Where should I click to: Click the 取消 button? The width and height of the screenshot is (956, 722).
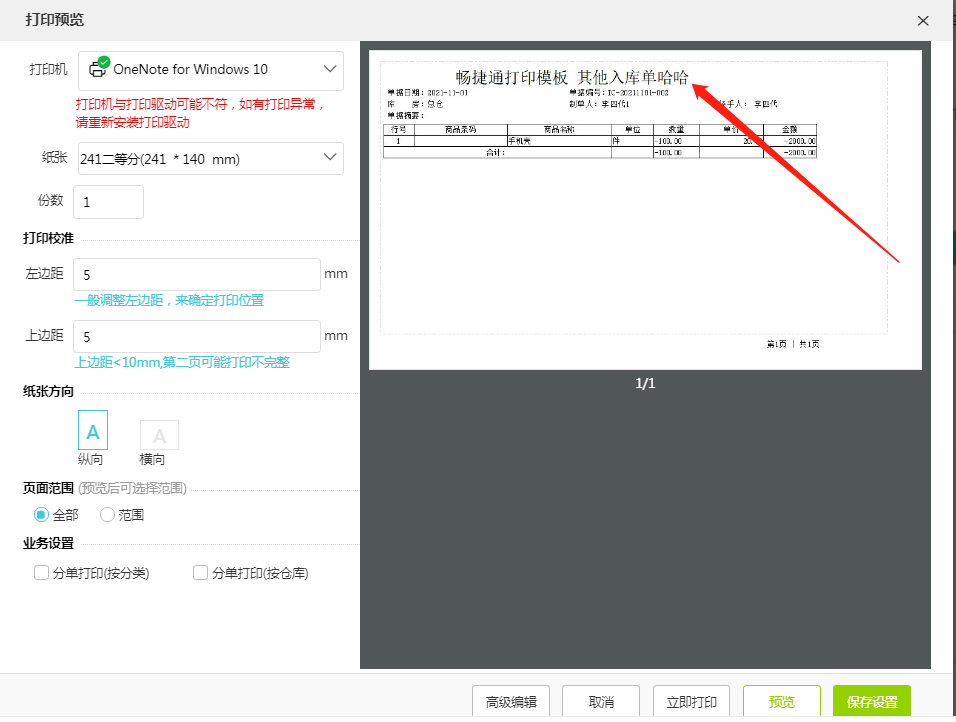point(601,701)
